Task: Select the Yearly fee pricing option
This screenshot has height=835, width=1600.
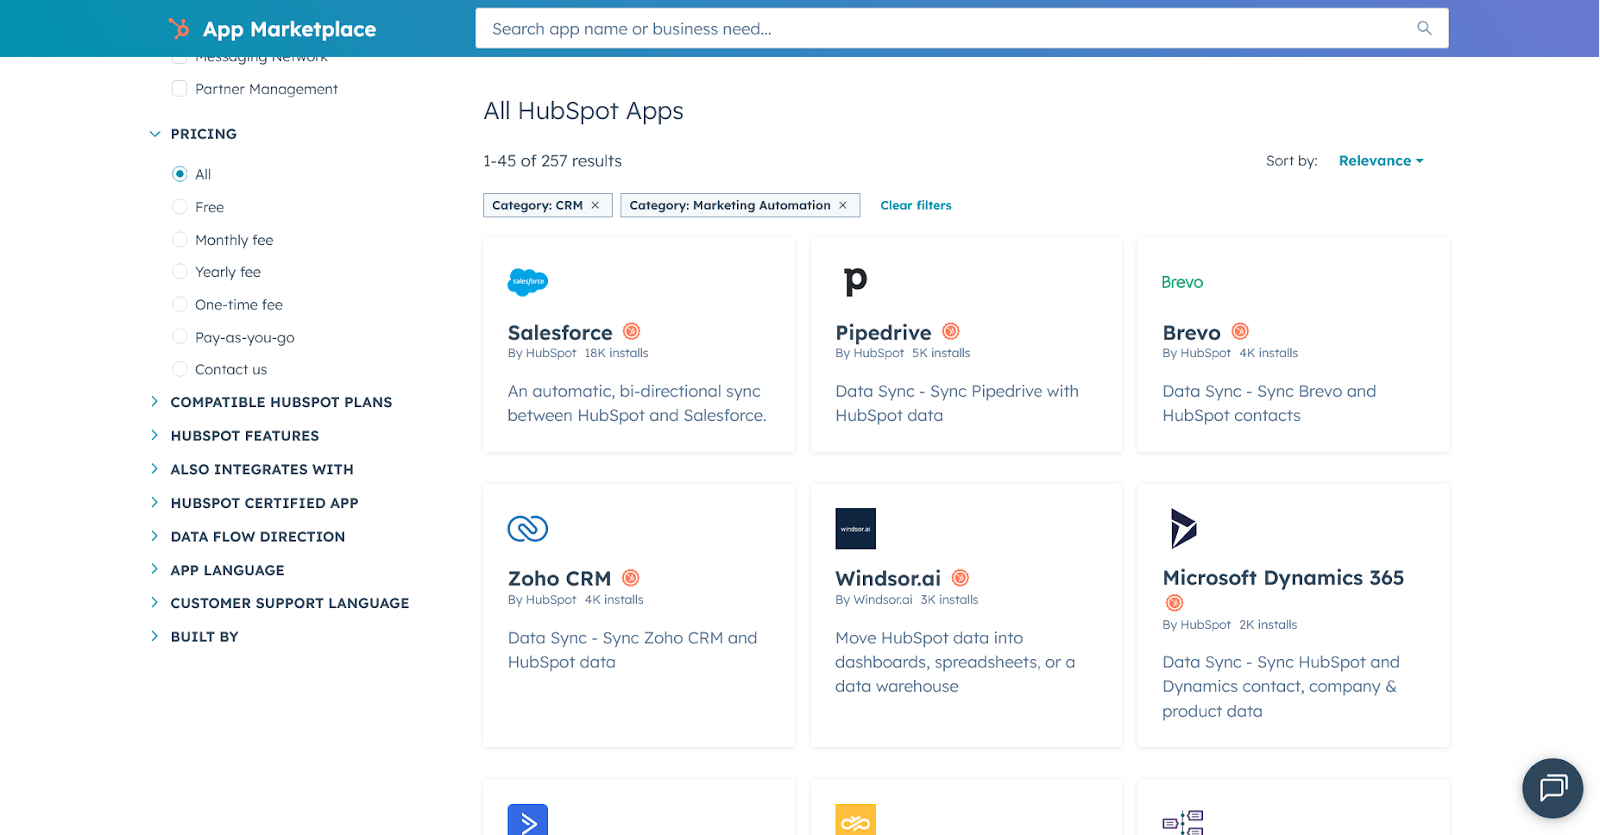Action: pos(180,272)
